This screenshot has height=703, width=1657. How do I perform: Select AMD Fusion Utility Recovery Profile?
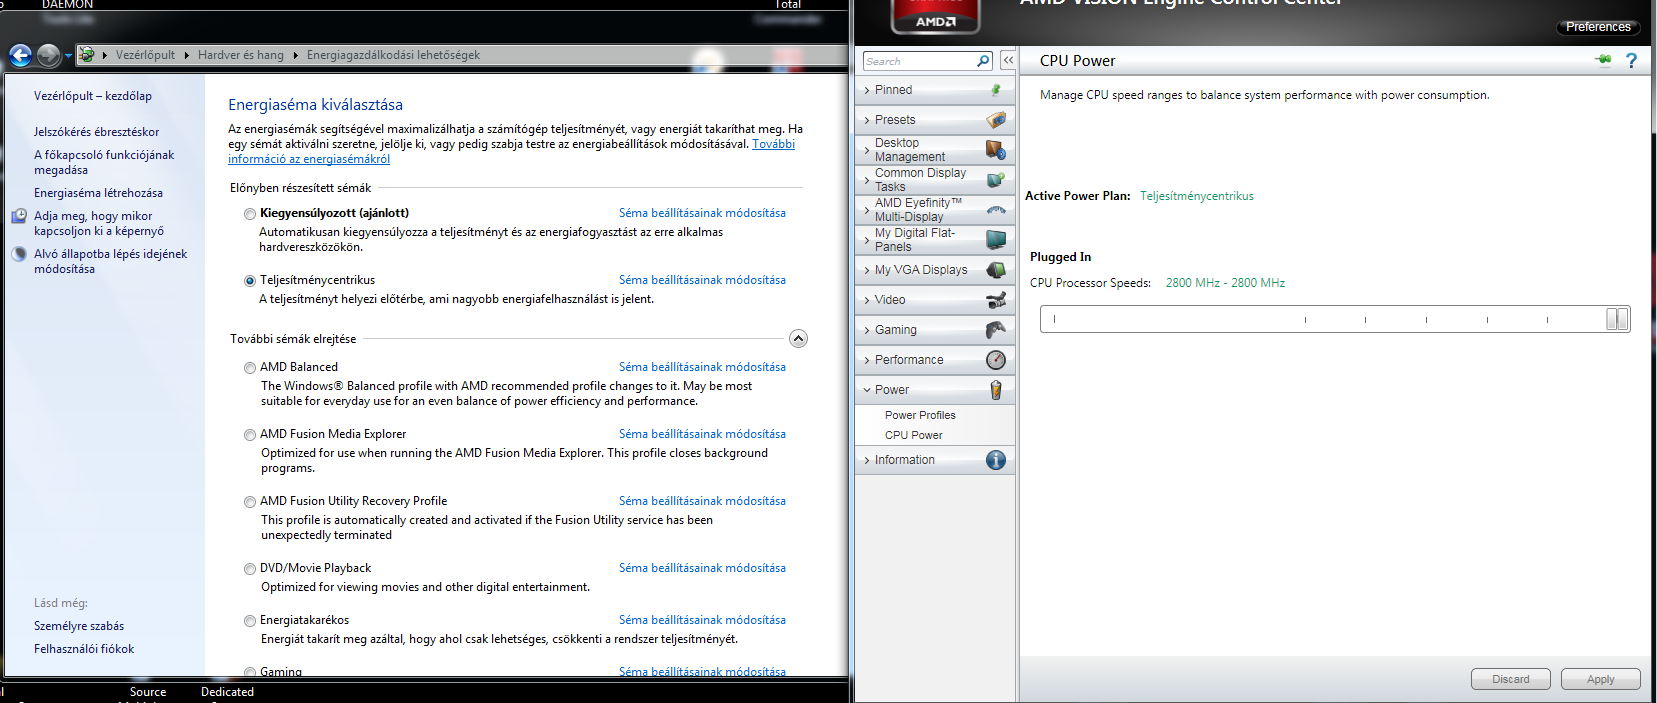click(250, 502)
